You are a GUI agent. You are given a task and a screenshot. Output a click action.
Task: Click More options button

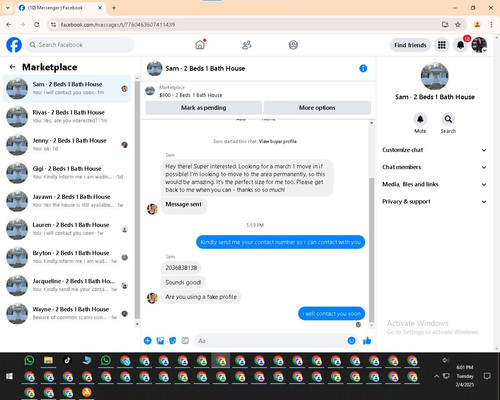pyautogui.click(x=317, y=108)
